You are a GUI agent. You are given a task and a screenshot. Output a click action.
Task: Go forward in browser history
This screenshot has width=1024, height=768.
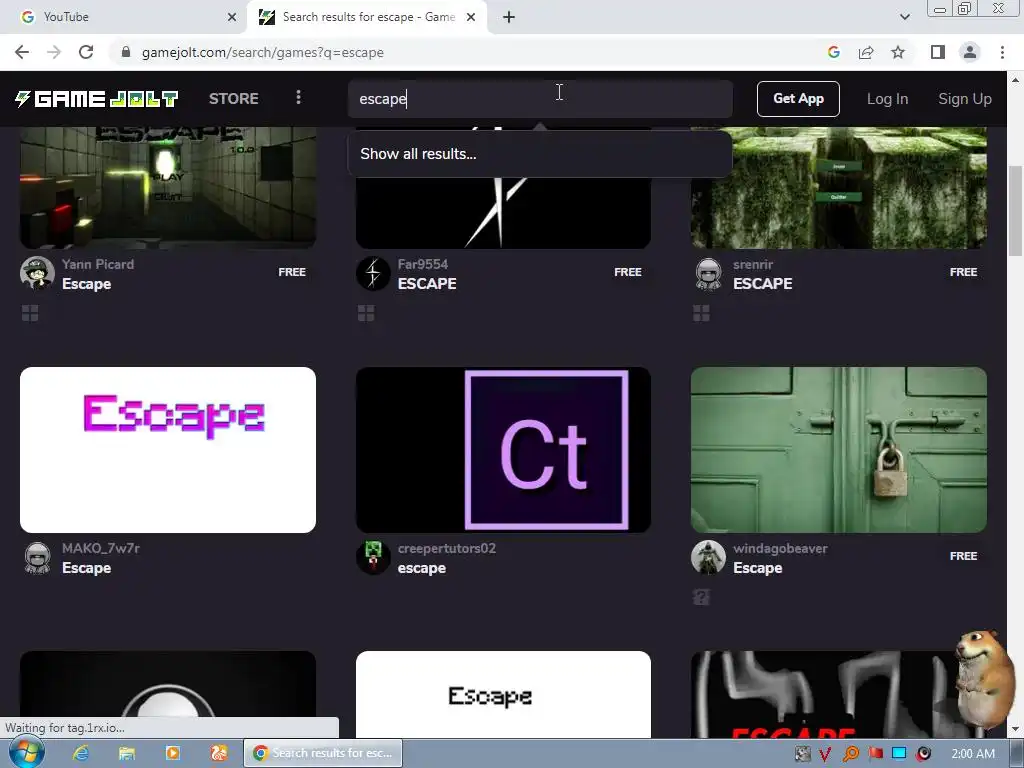pos(54,52)
